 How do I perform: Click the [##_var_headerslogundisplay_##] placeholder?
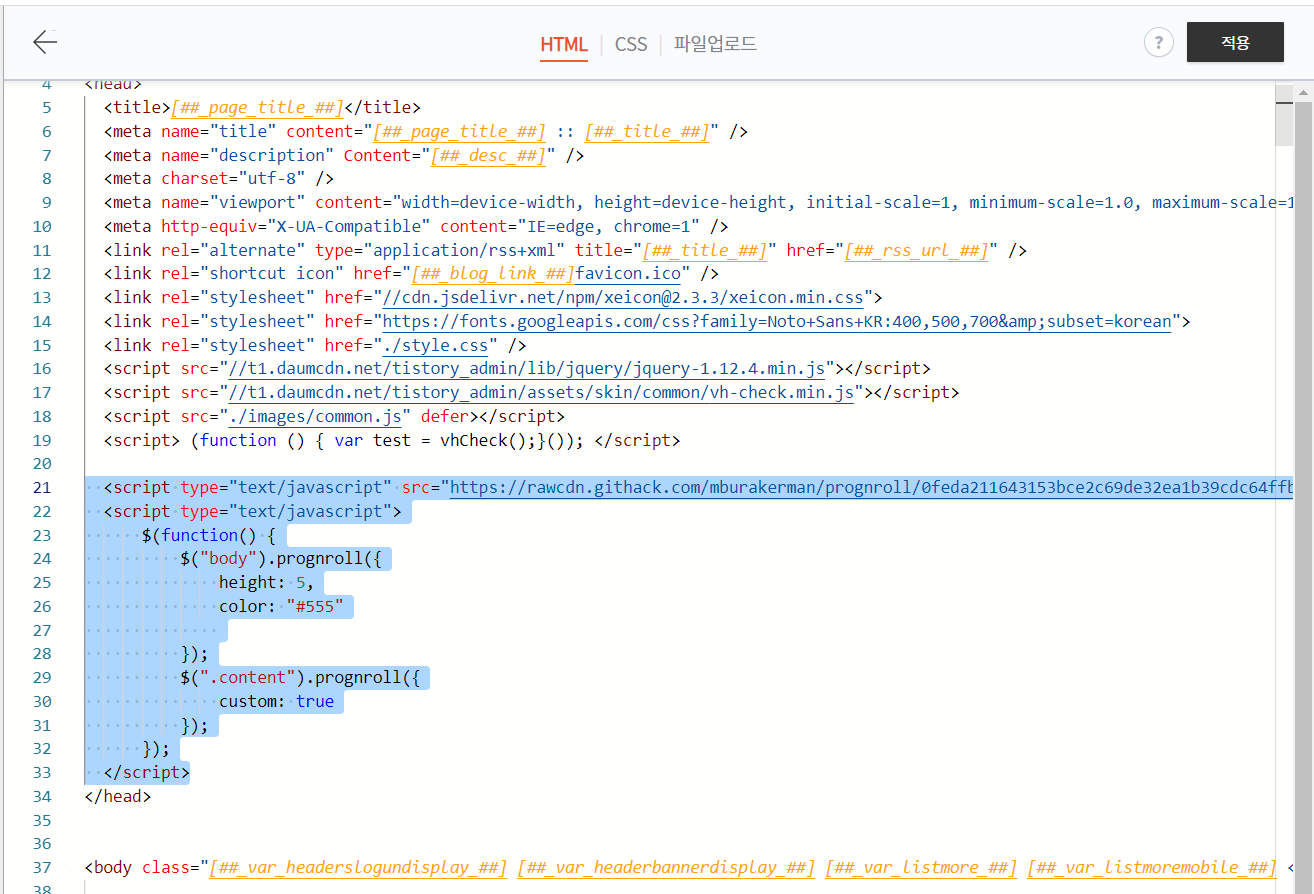pyautogui.click(x=358, y=867)
